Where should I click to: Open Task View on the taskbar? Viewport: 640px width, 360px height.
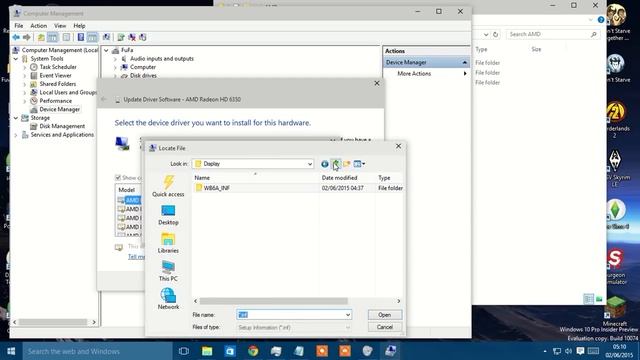pos(184,351)
